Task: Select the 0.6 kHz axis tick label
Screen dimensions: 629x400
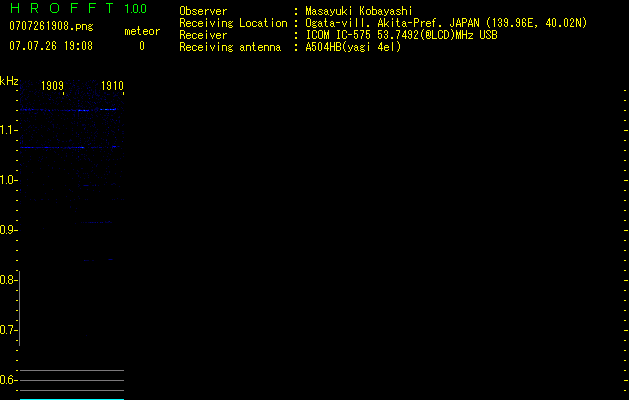Action: pyautogui.click(x=8, y=380)
